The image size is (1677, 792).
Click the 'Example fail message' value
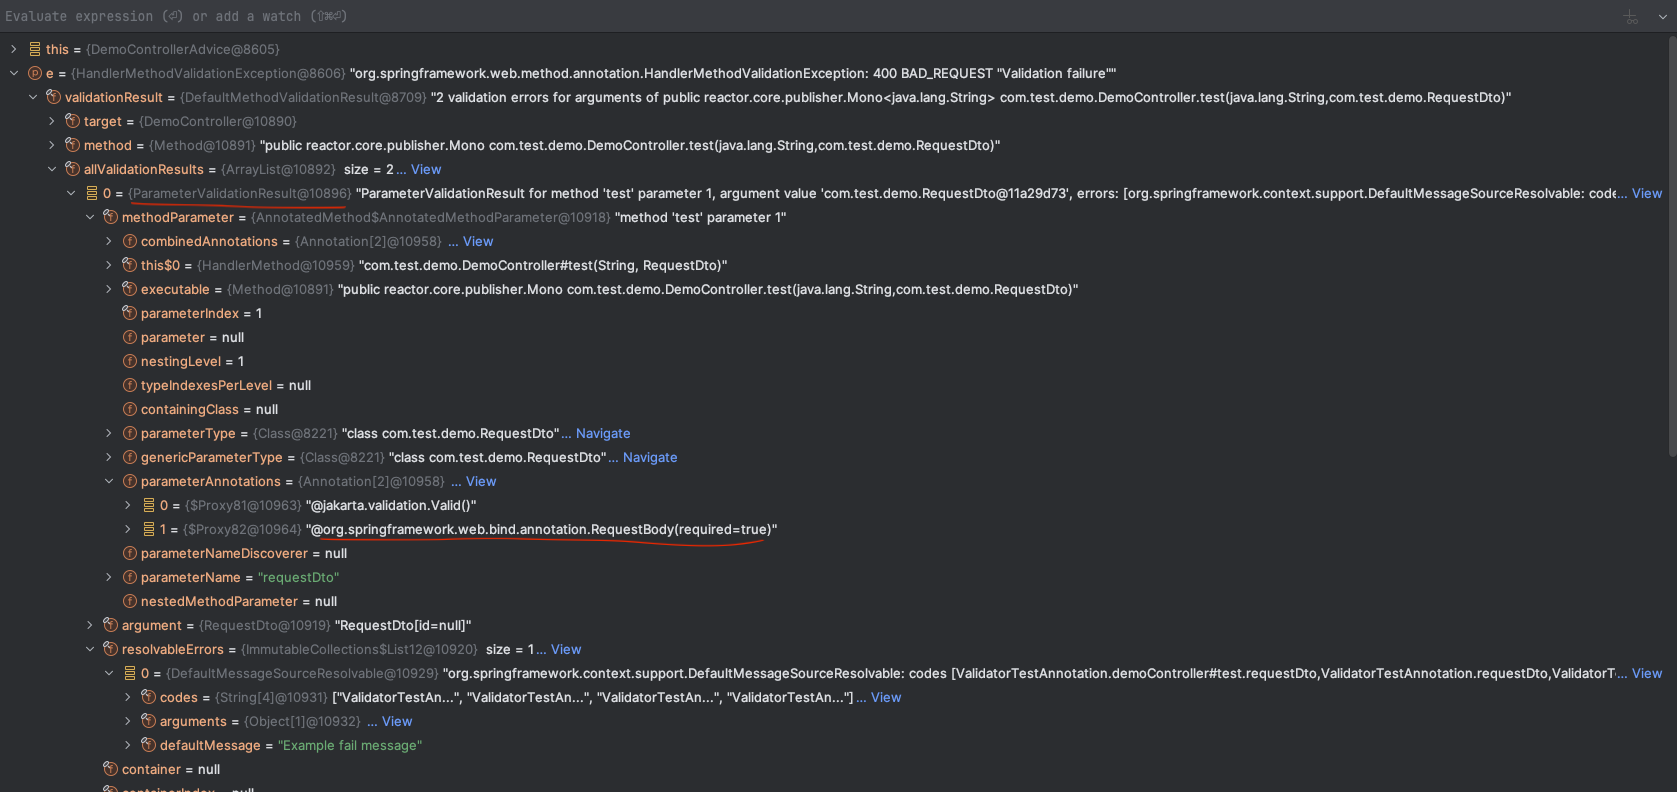coord(350,745)
